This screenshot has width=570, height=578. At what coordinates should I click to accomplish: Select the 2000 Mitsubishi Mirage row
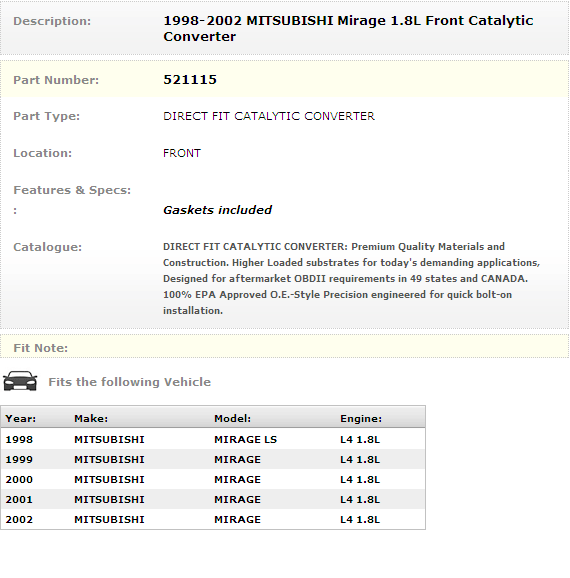(213, 479)
